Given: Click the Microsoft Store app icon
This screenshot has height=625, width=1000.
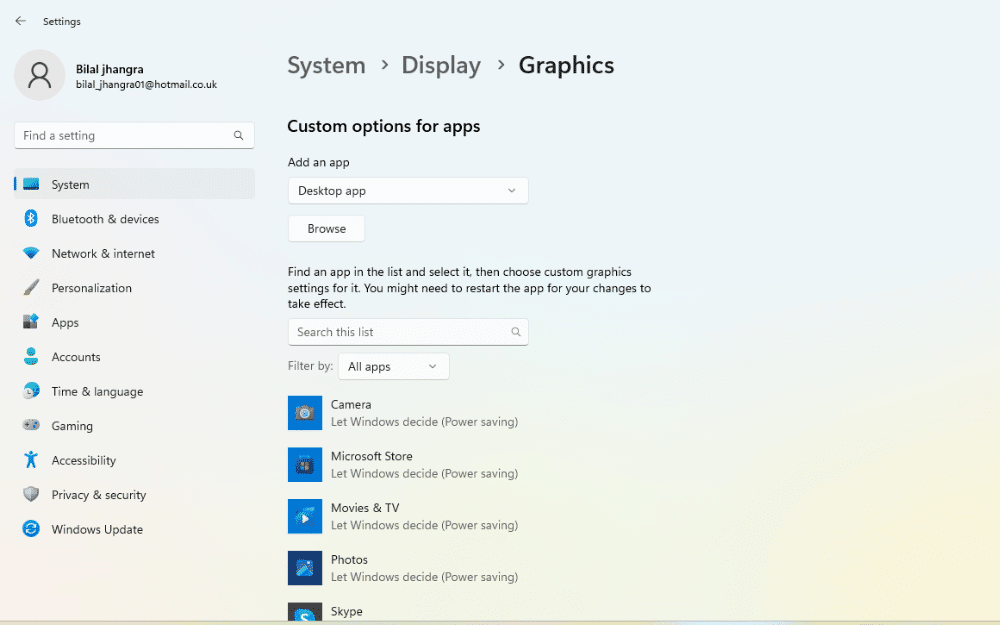Looking at the screenshot, I should [305, 464].
